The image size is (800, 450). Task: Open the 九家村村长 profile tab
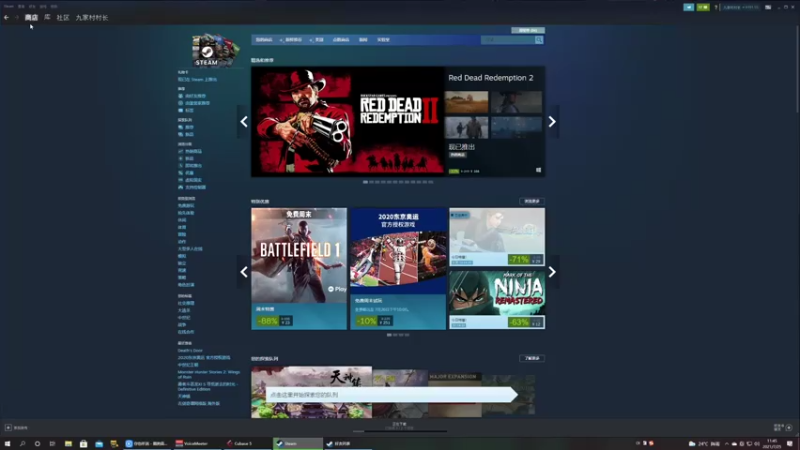point(92,17)
